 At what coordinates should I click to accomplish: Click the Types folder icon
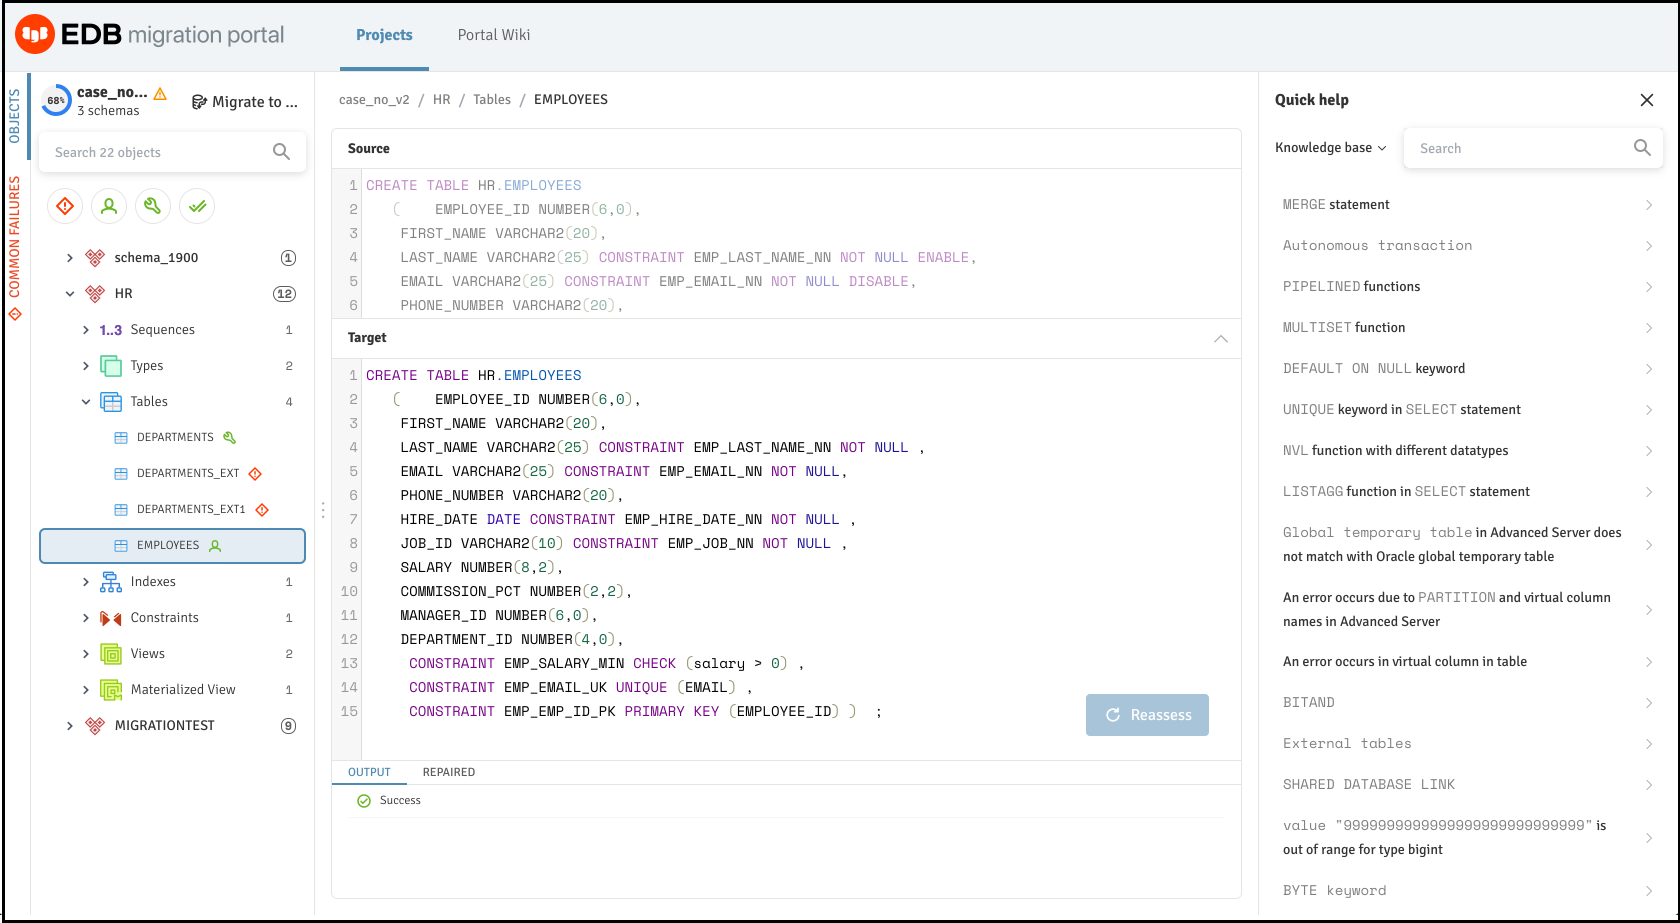(111, 366)
